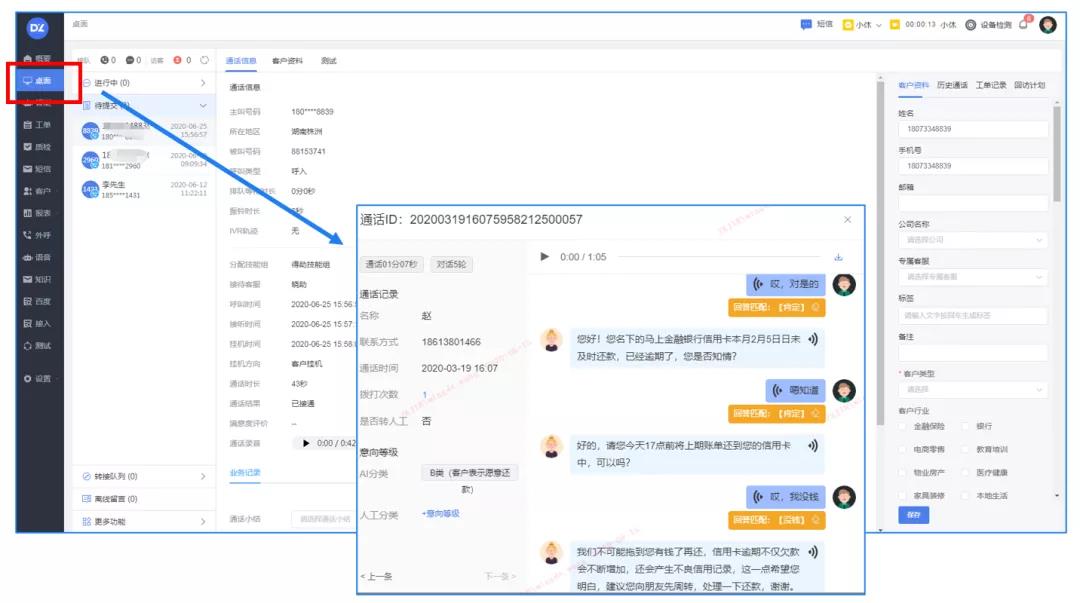Viewport: 1080px width, 603px height.
Task: Click the +意向等级 link
Action: pos(440,514)
